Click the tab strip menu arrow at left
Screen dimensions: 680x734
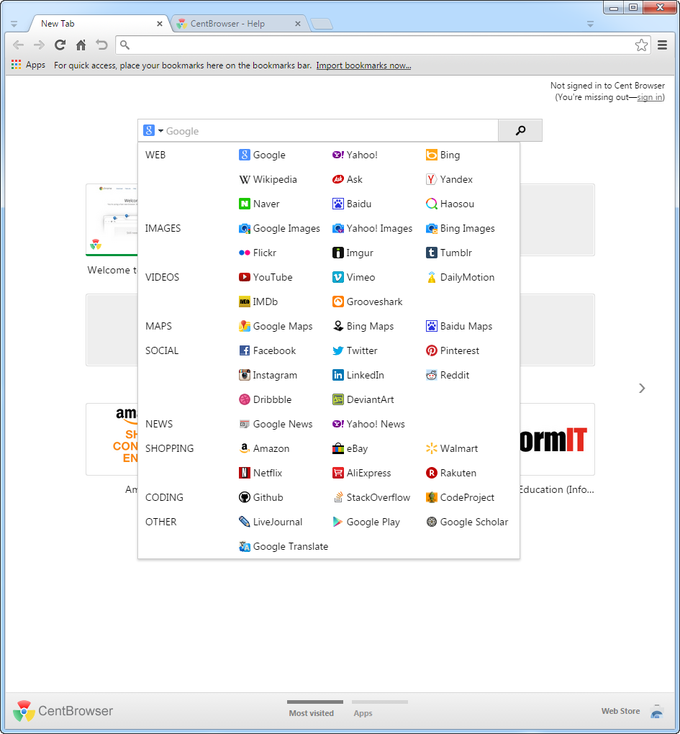tap(14, 24)
